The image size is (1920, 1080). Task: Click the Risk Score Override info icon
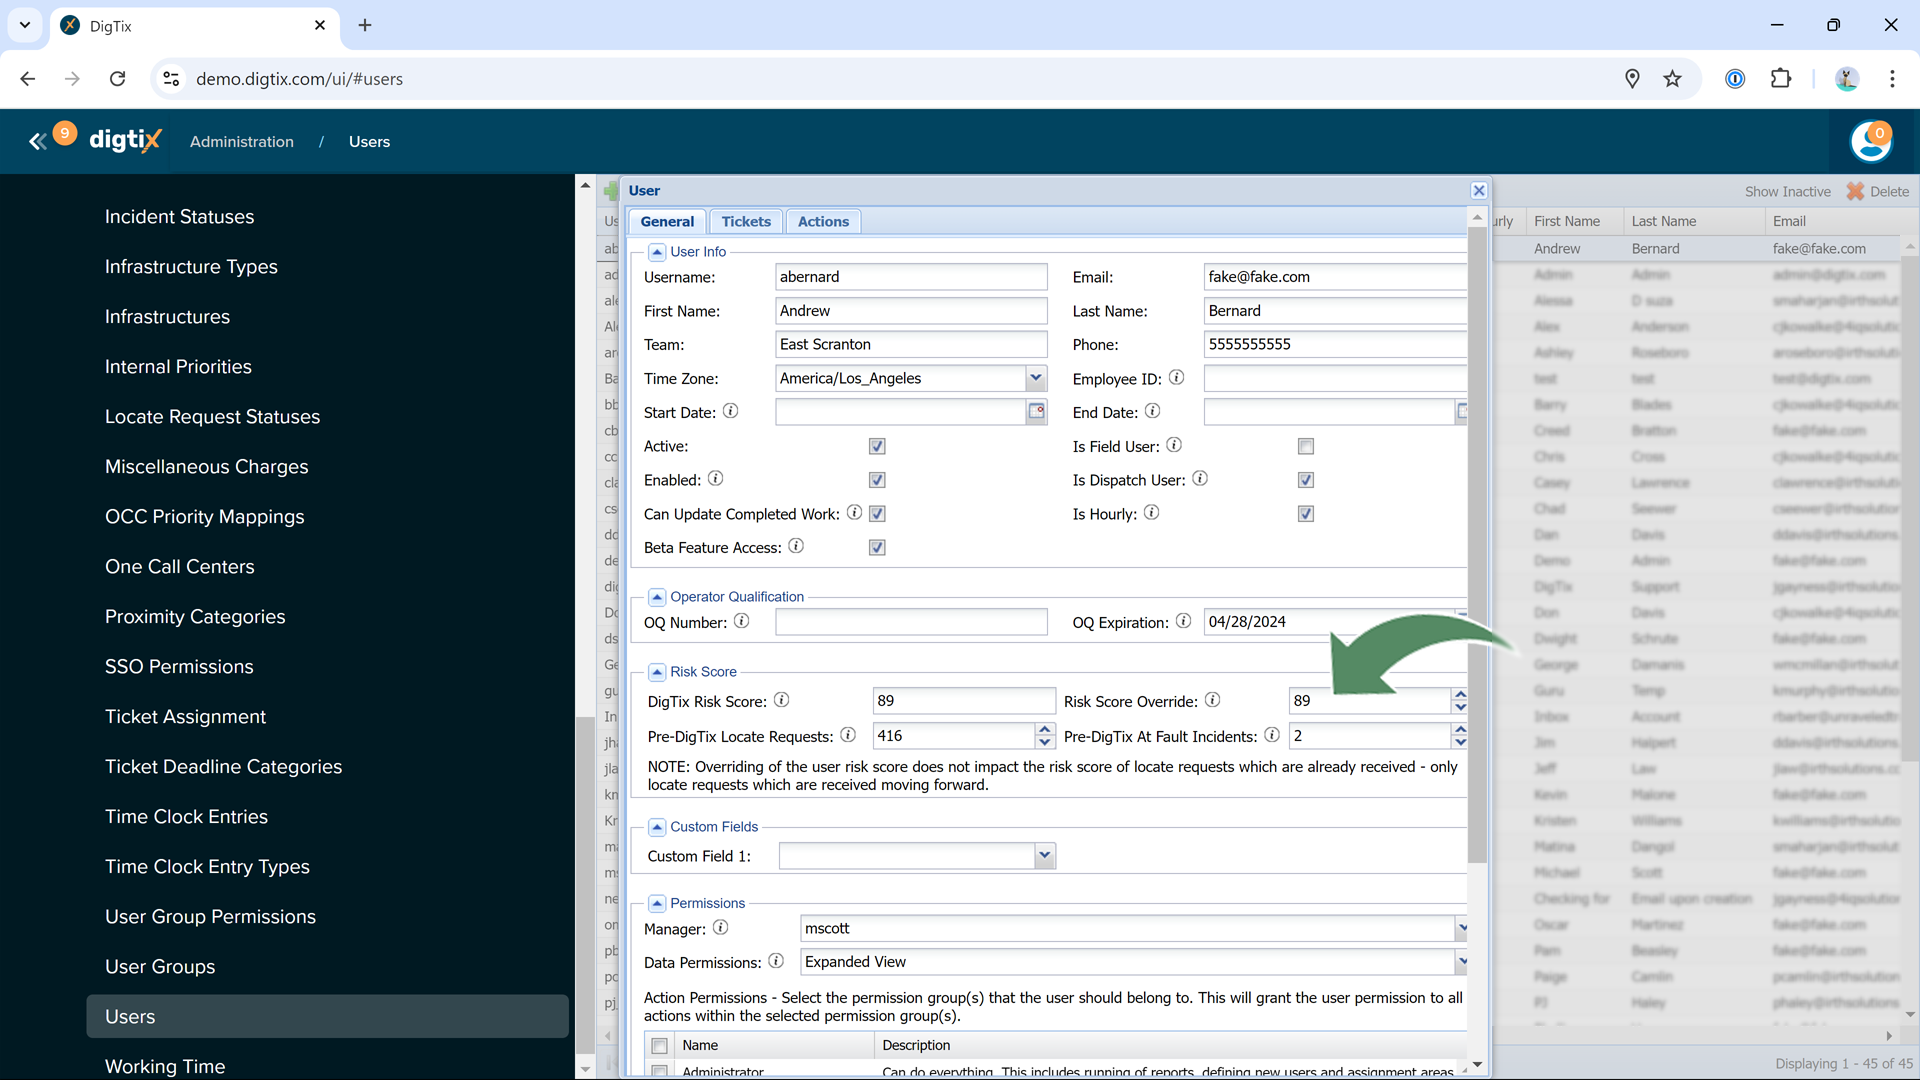(1212, 700)
